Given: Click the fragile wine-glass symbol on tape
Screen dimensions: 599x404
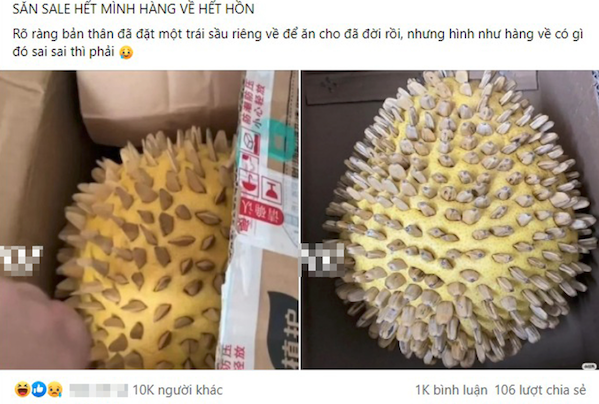Looking at the screenshot, I should pyautogui.click(x=271, y=190).
